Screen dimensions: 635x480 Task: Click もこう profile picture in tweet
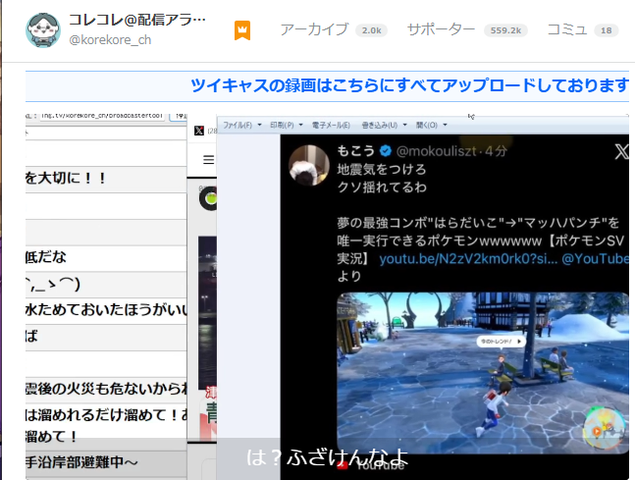(x=309, y=165)
